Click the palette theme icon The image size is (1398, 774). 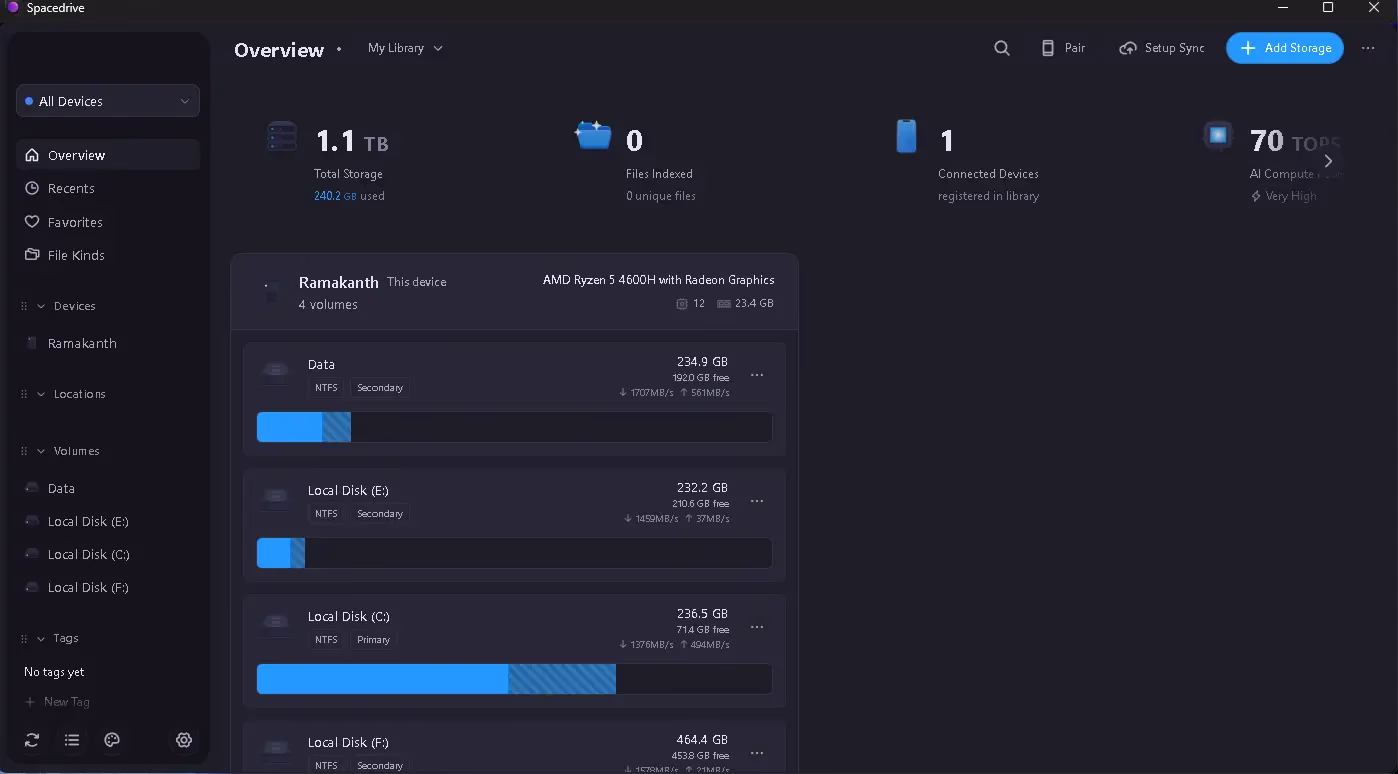point(112,740)
